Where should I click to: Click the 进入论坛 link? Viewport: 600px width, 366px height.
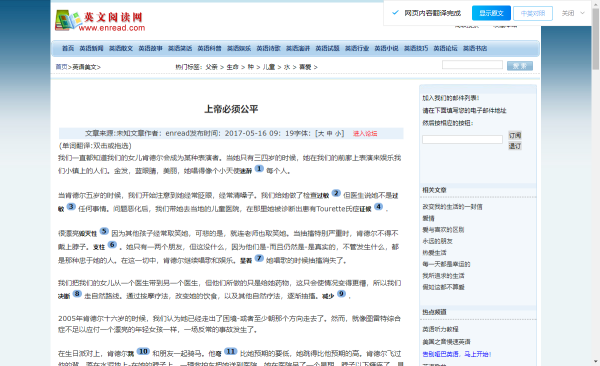coord(365,134)
